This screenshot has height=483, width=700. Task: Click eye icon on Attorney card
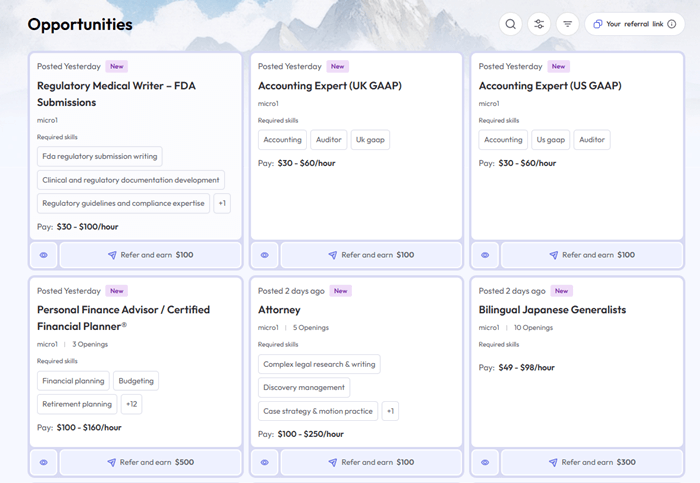(x=264, y=463)
